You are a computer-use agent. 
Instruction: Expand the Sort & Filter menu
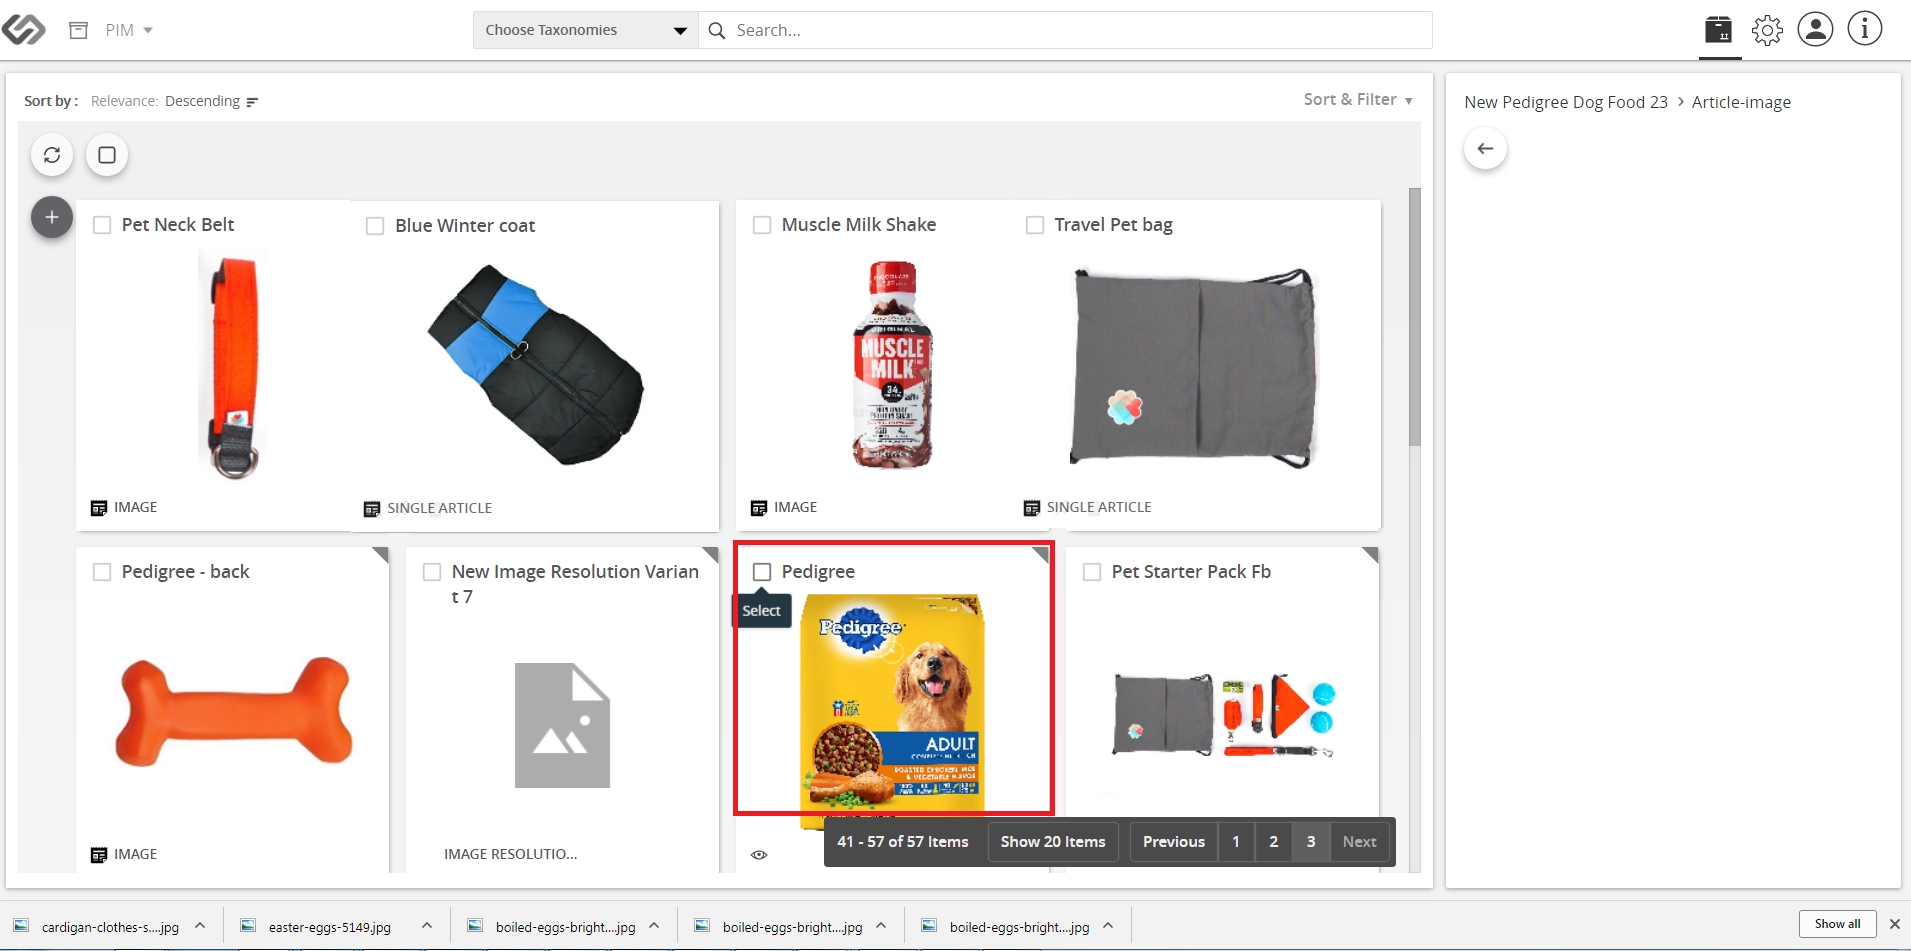(x=1358, y=99)
